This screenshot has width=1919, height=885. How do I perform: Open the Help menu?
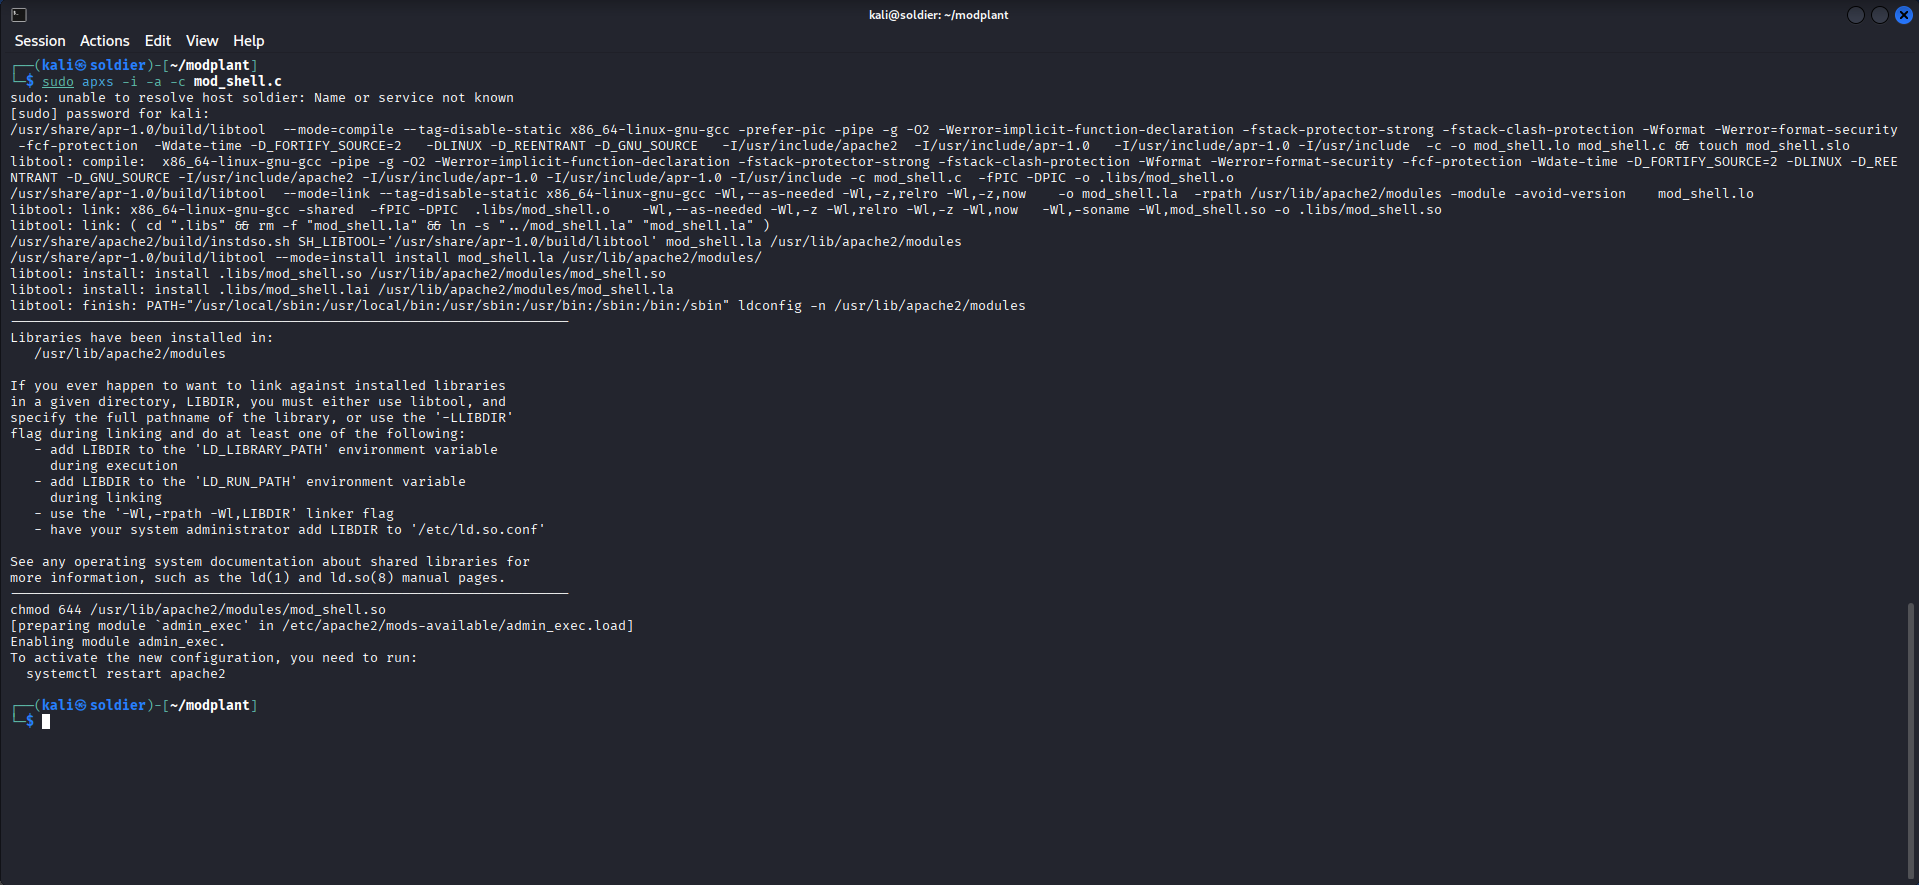click(249, 41)
